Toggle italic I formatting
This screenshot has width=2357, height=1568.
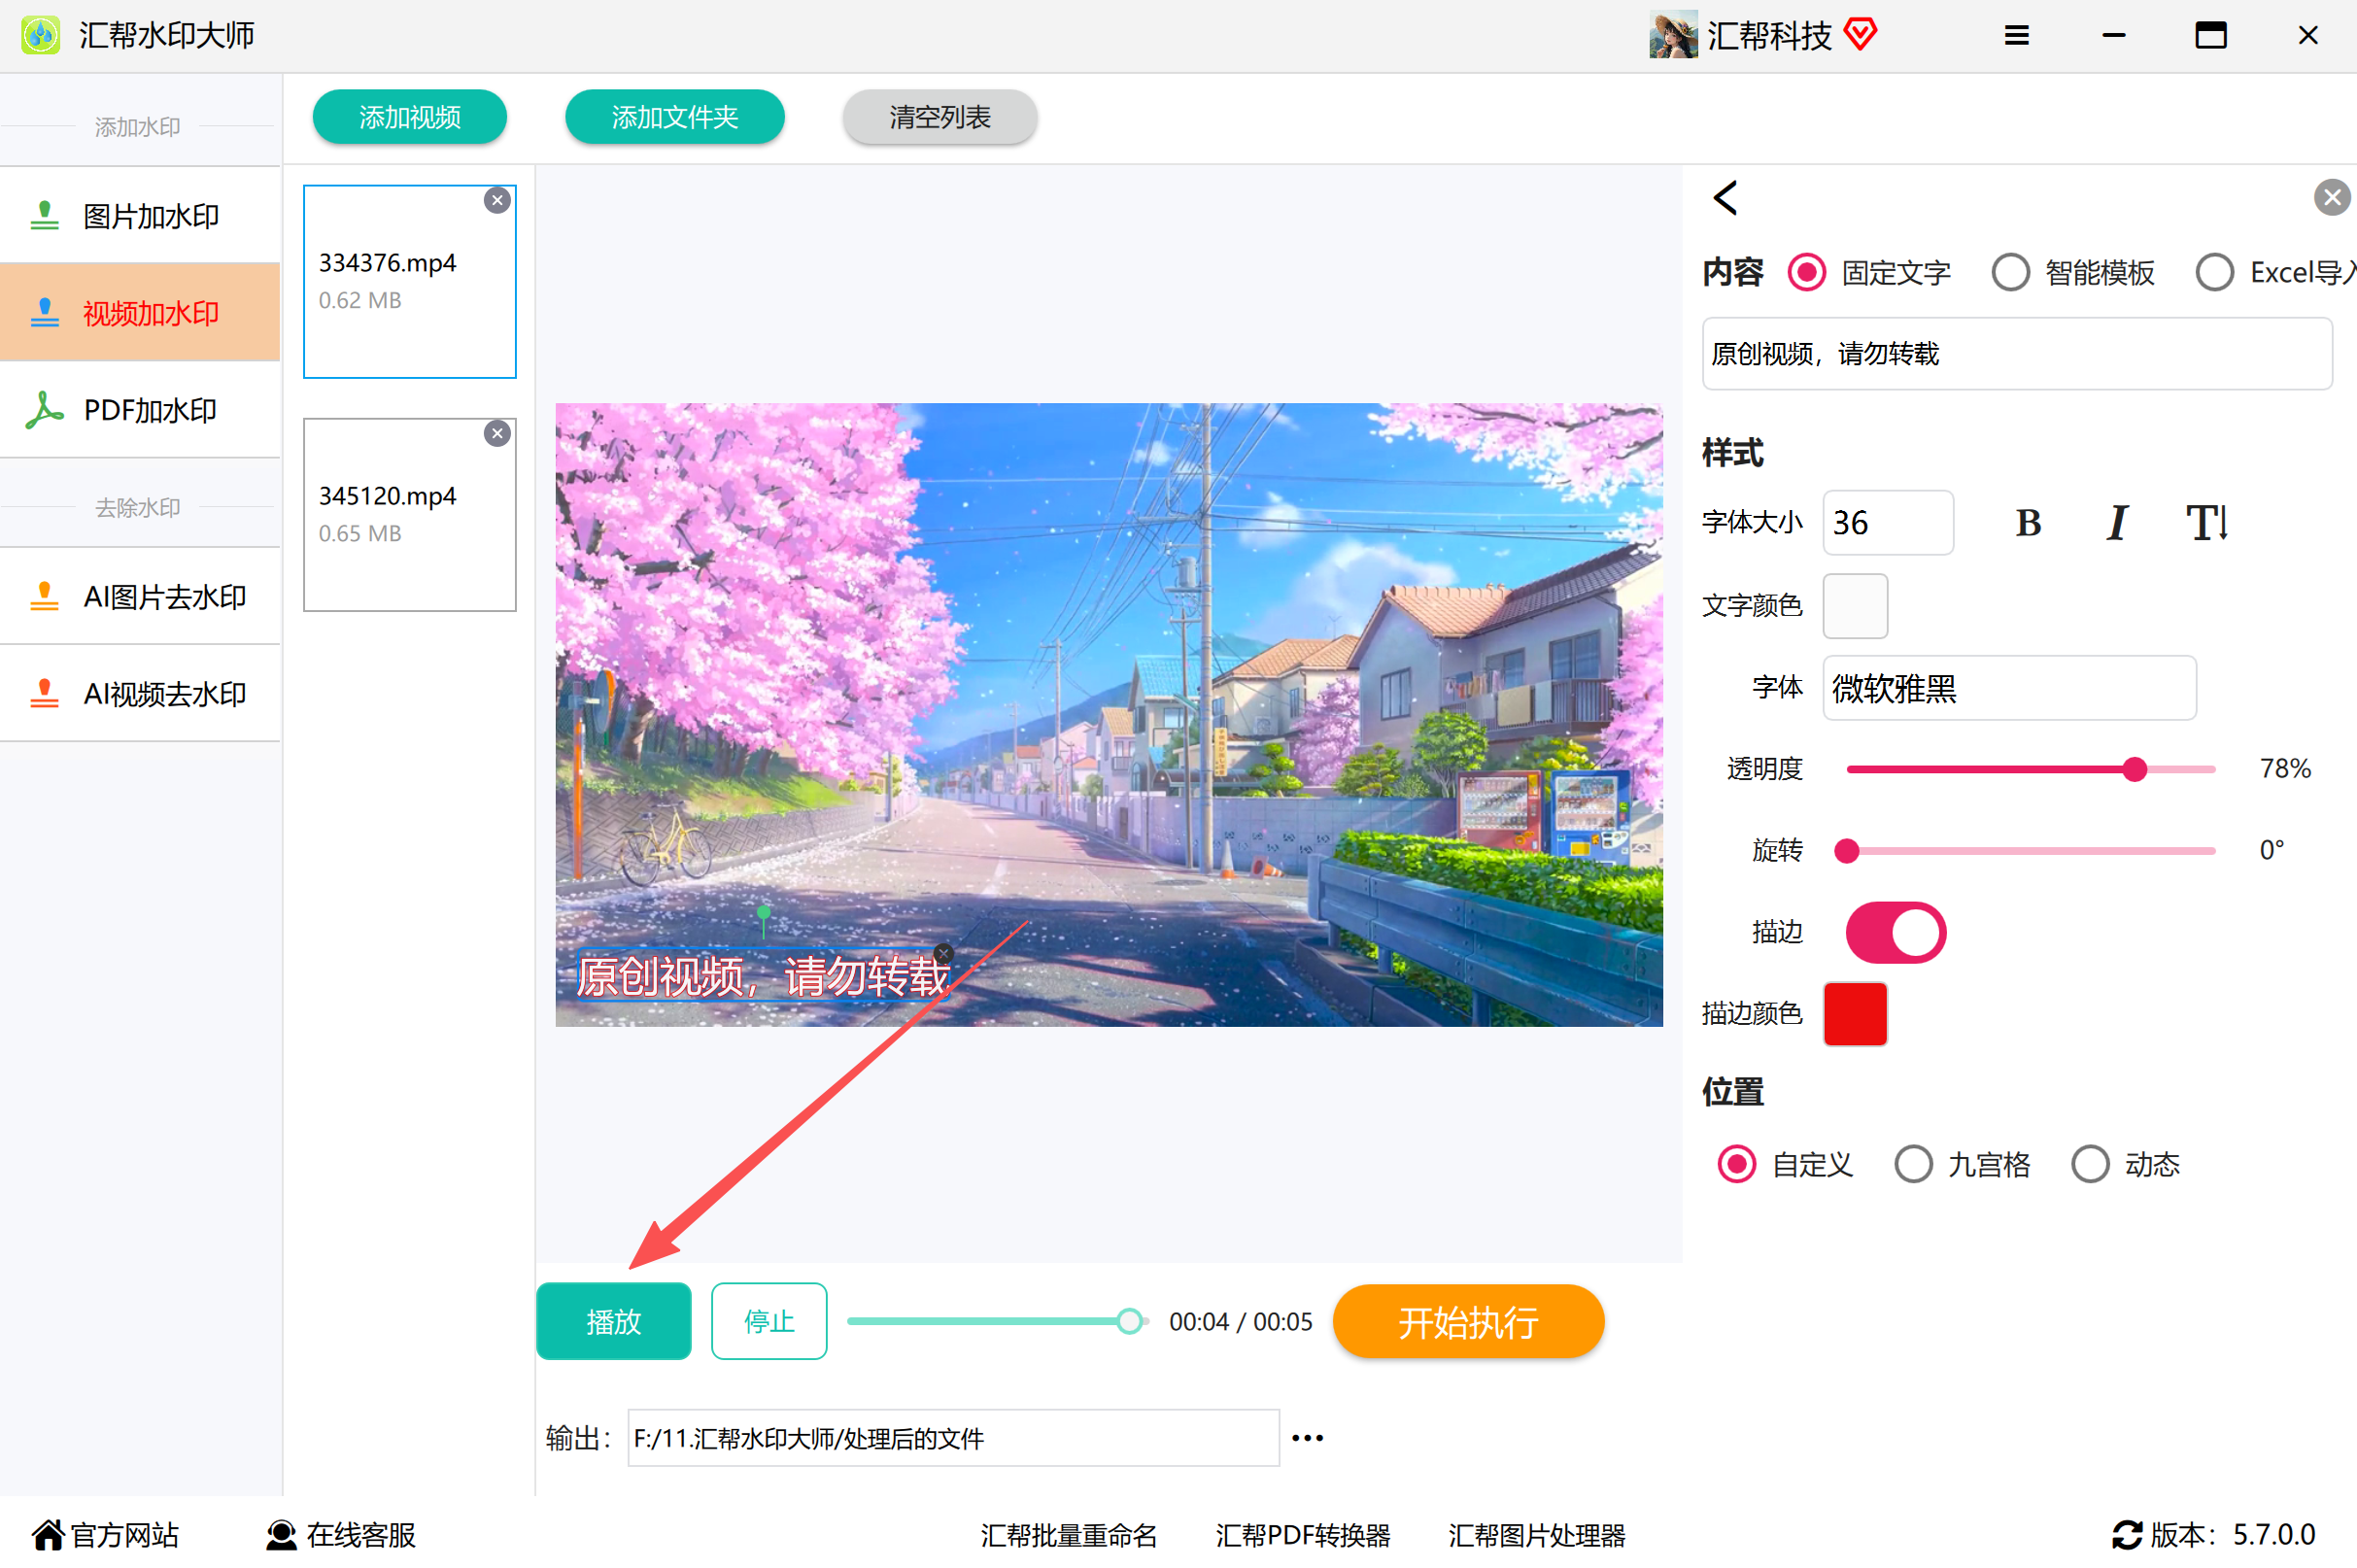(2117, 523)
